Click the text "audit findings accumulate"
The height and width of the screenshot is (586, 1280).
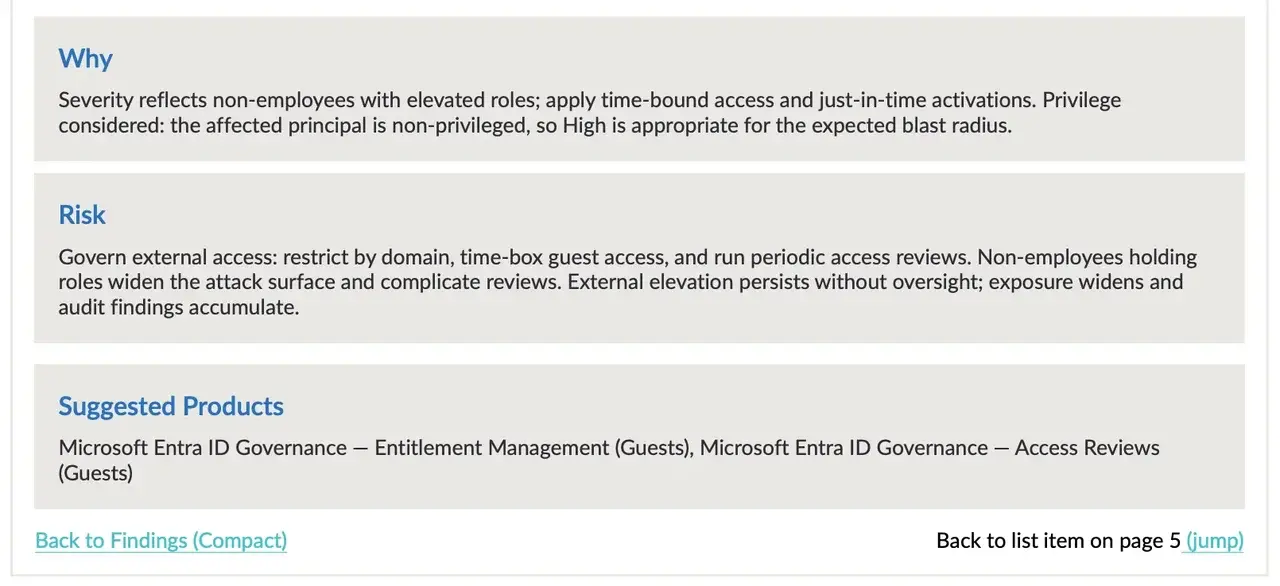(178, 307)
